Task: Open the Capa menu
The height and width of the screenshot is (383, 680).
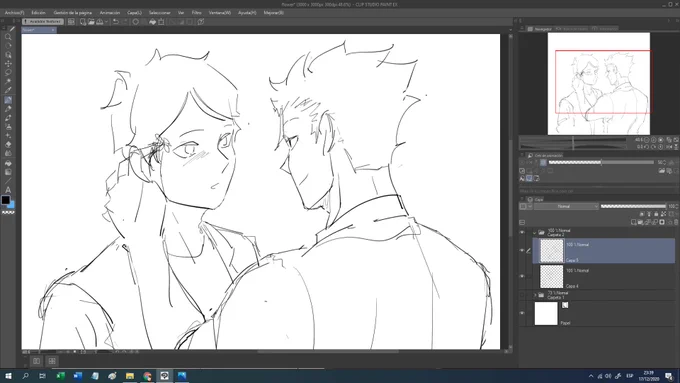Action: [x=134, y=13]
